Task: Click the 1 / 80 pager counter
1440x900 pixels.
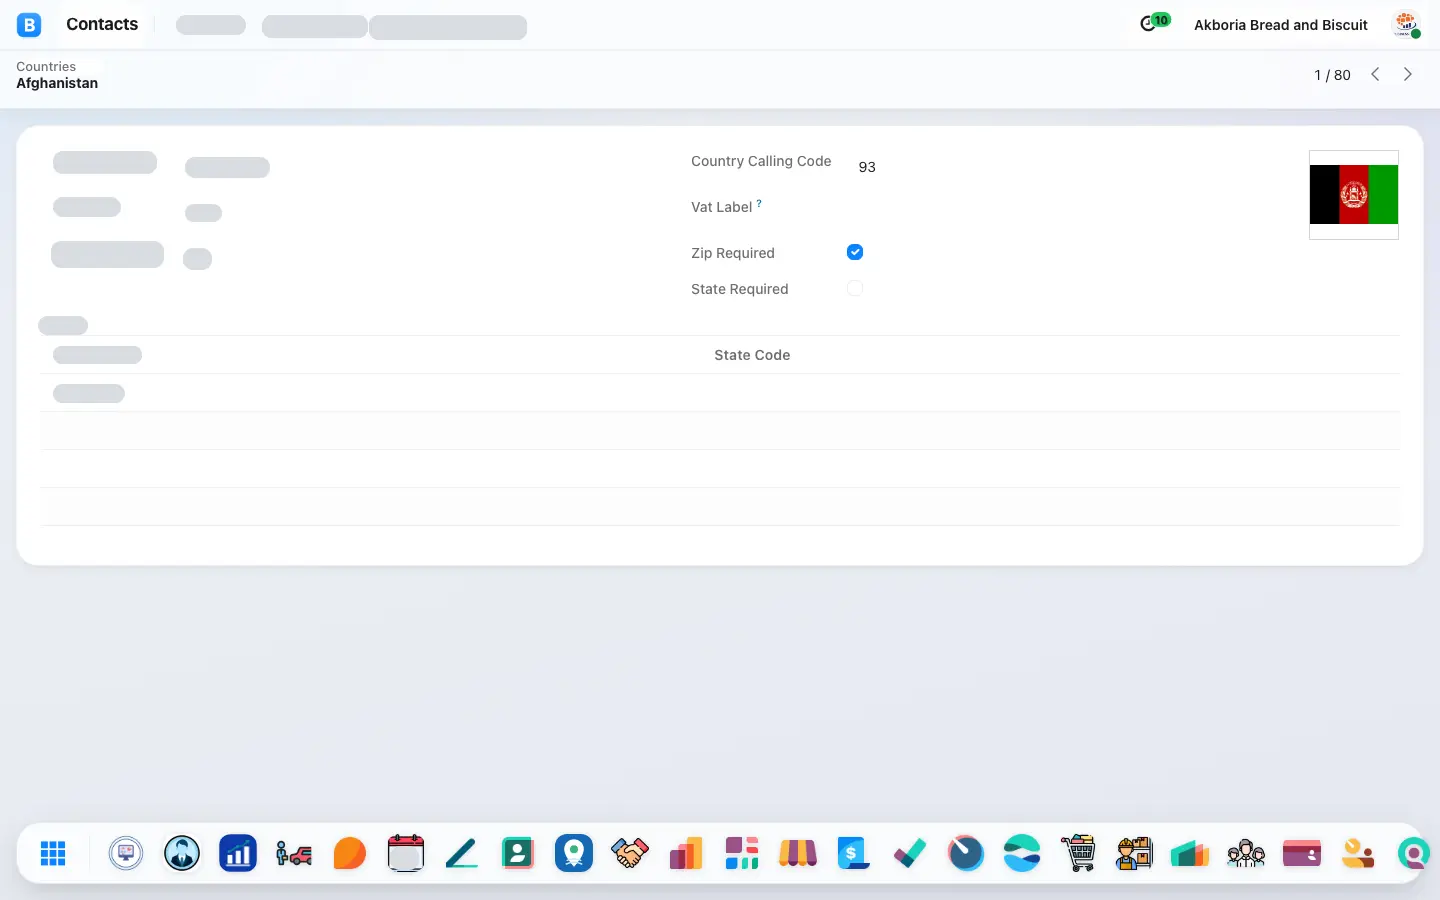Action: pyautogui.click(x=1332, y=75)
